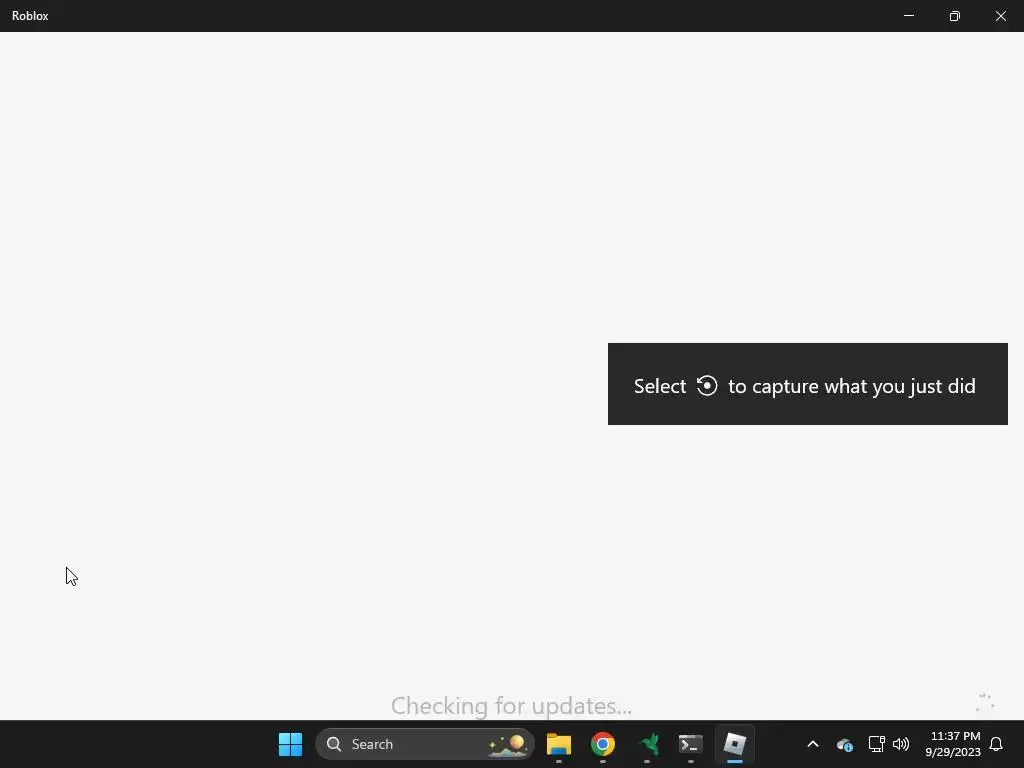Restore down the Roblox window
The width and height of the screenshot is (1024, 768).
[955, 16]
